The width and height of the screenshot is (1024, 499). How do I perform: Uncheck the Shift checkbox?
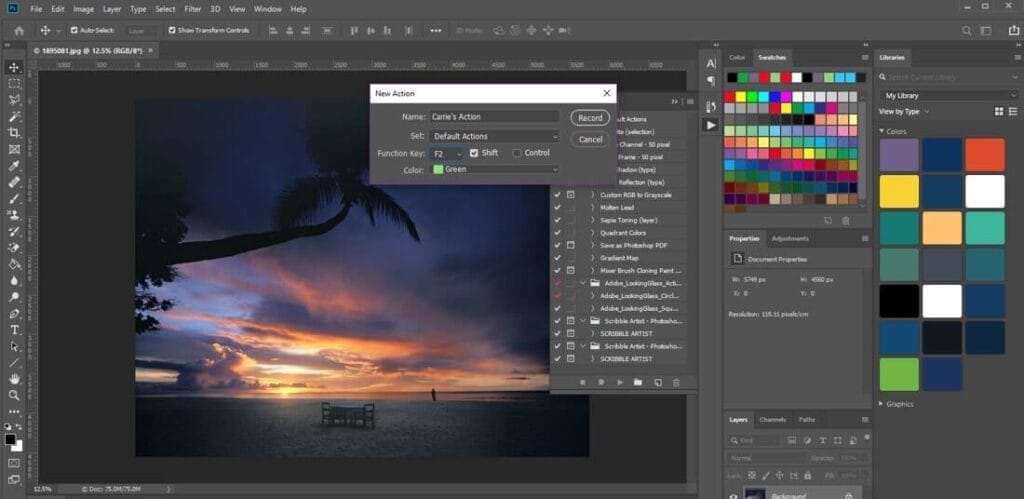coord(474,153)
